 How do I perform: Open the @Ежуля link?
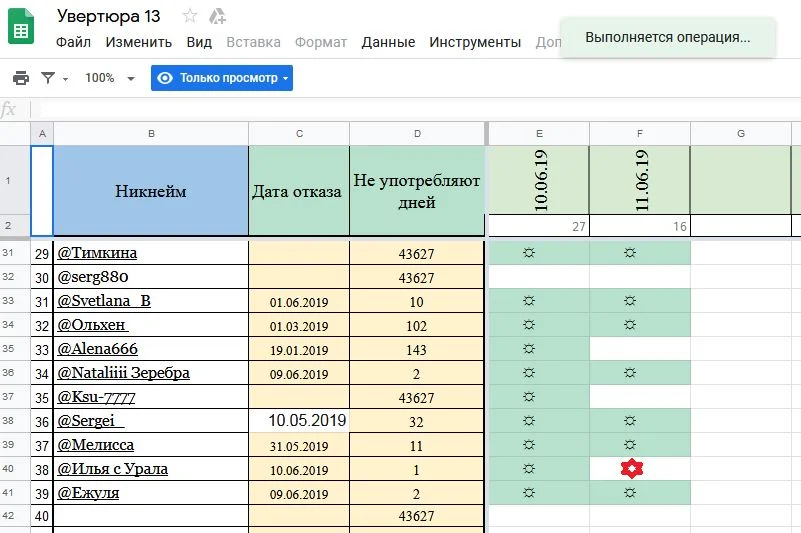point(88,493)
